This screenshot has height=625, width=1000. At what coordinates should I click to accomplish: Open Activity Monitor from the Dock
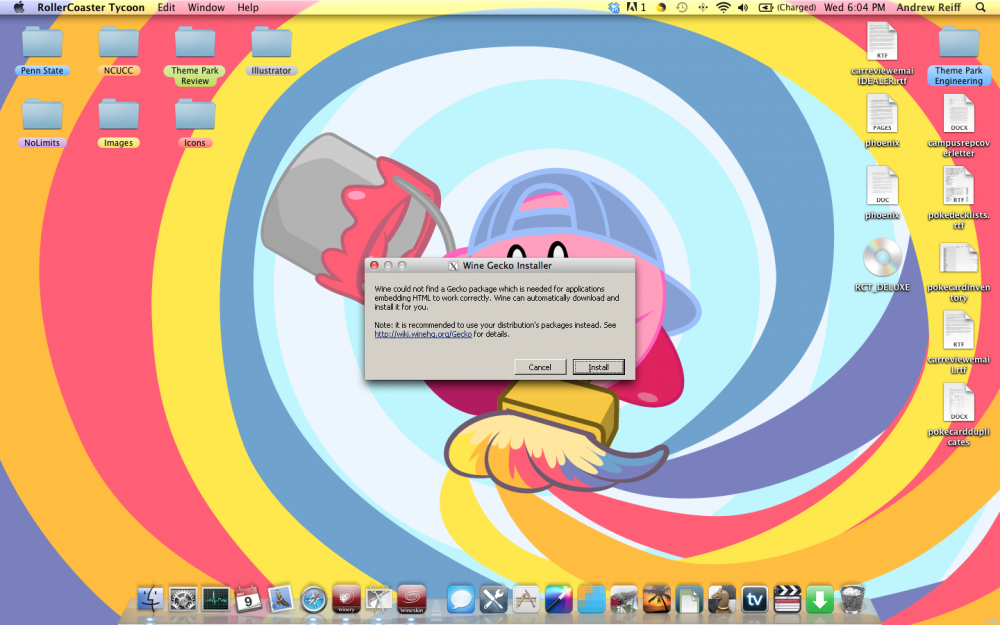[214, 599]
